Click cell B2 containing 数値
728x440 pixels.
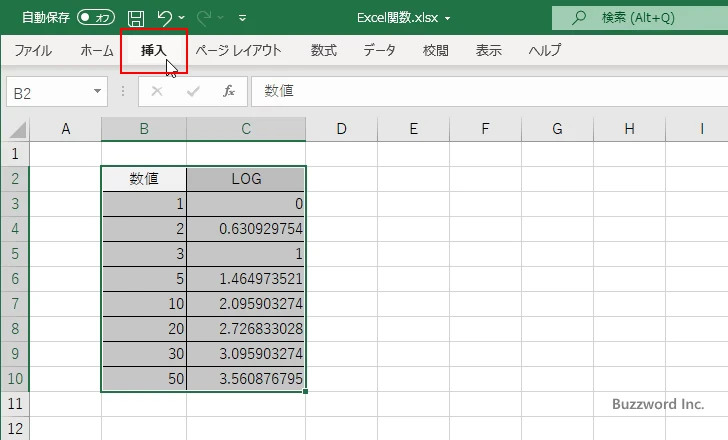144,179
